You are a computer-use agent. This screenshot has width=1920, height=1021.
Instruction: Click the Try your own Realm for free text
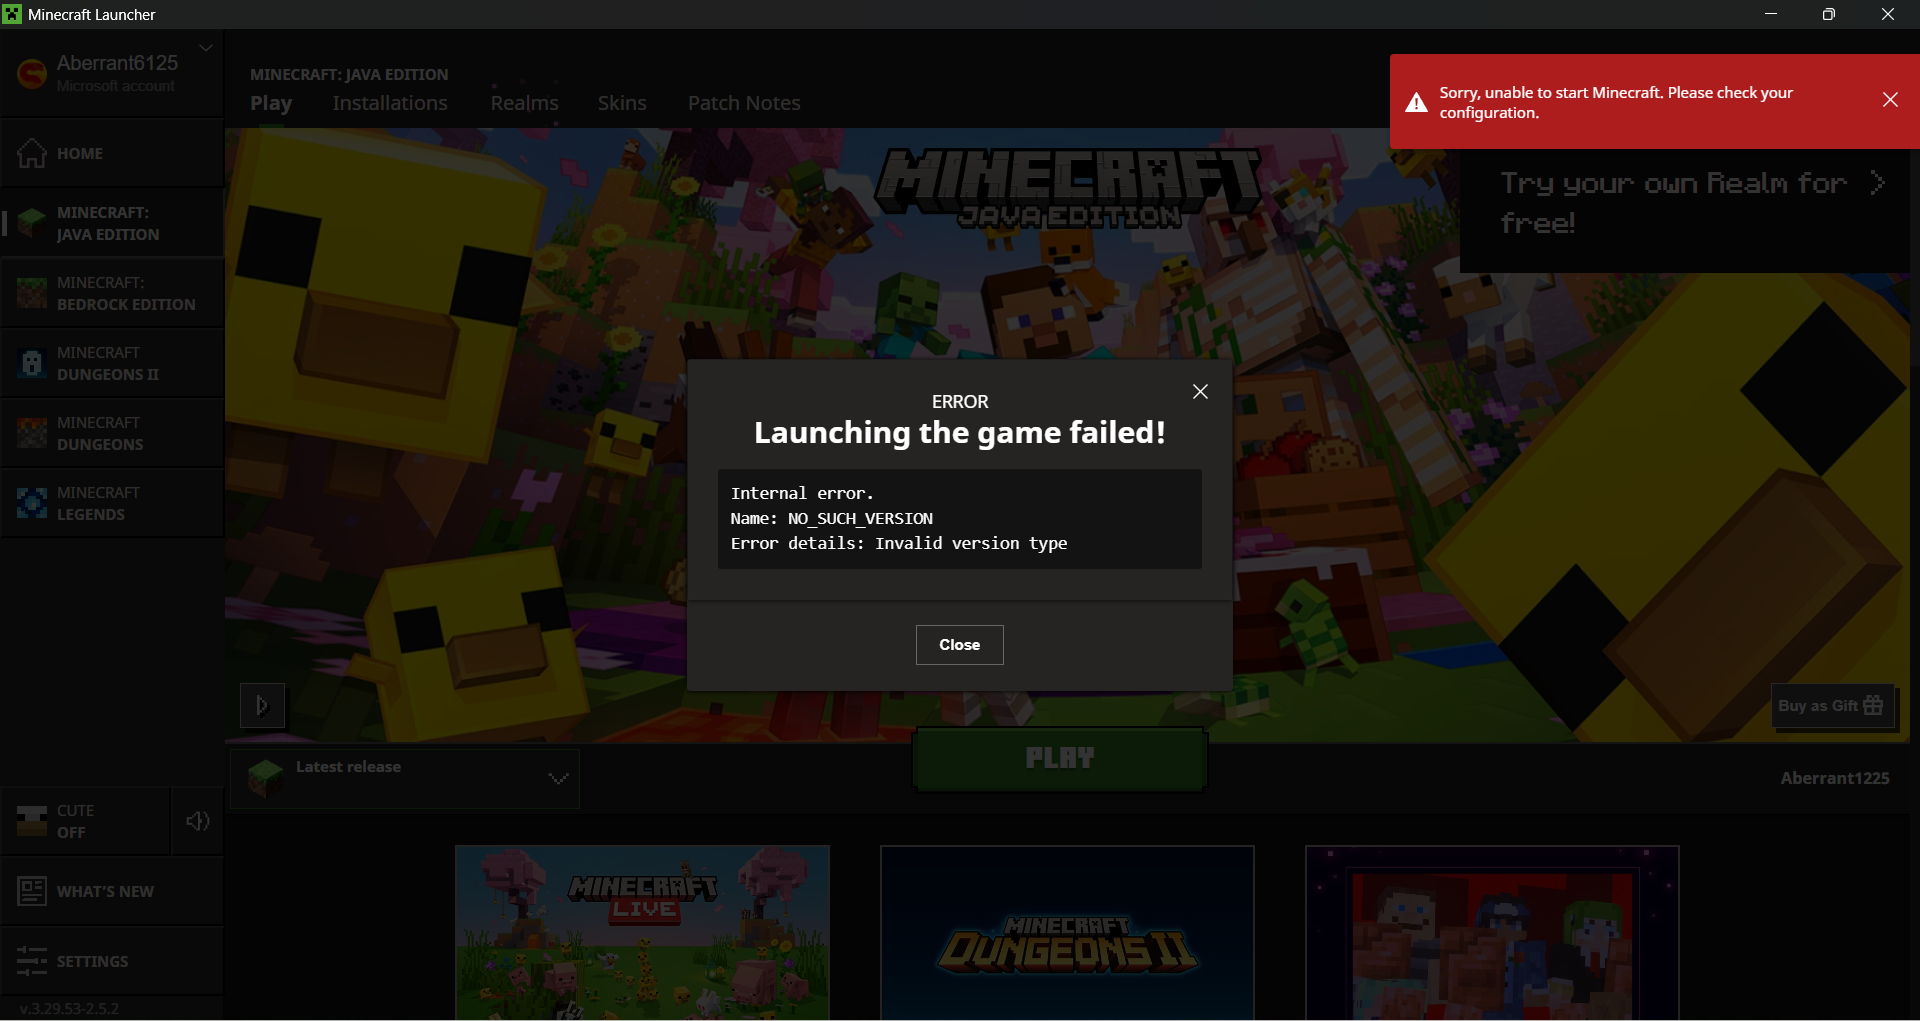(1673, 203)
